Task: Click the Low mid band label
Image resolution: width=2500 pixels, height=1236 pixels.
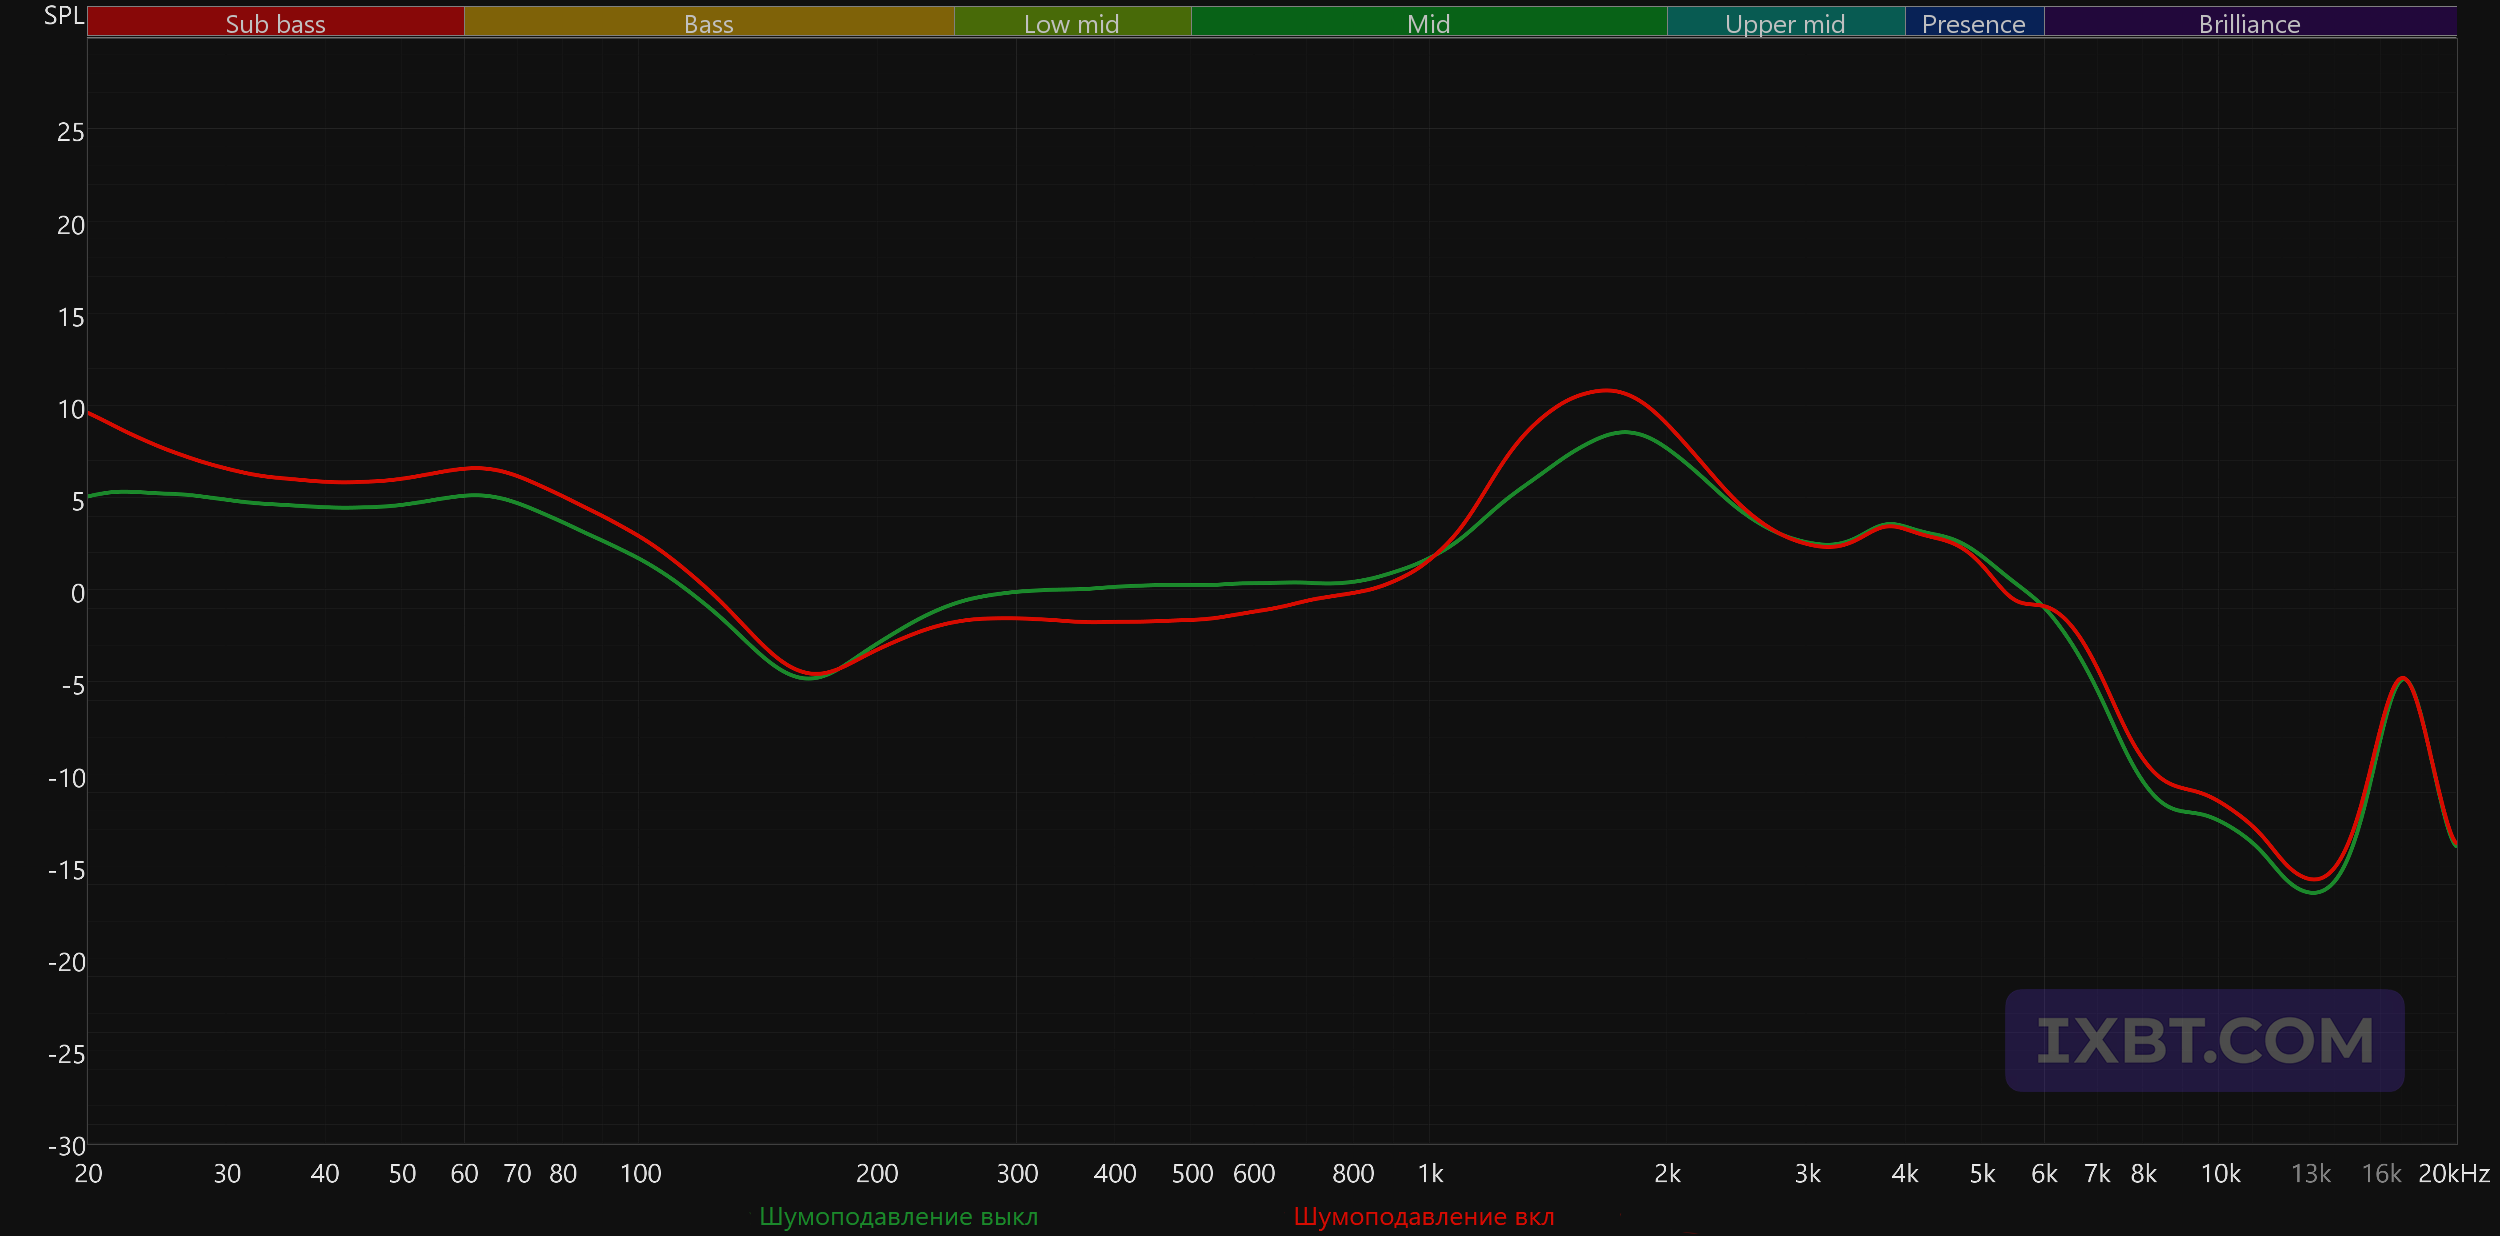Action: click(x=1071, y=23)
